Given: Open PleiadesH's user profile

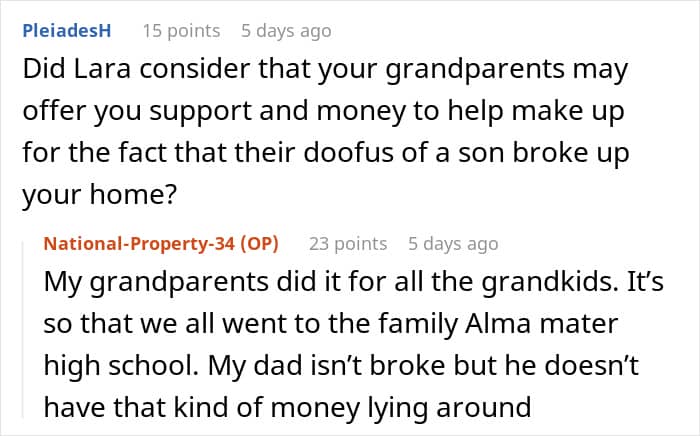Looking at the screenshot, I should click(66, 31).
